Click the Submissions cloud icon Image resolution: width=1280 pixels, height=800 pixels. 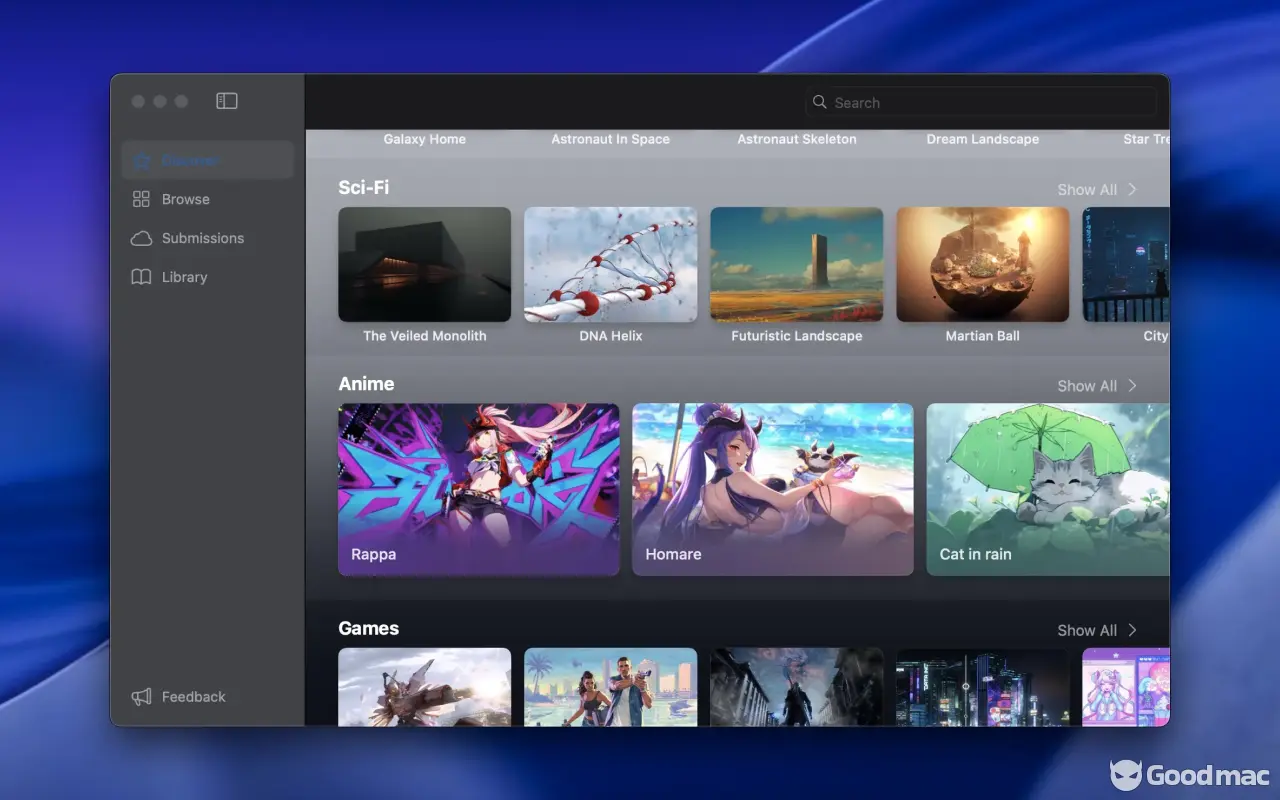(142, 238)
